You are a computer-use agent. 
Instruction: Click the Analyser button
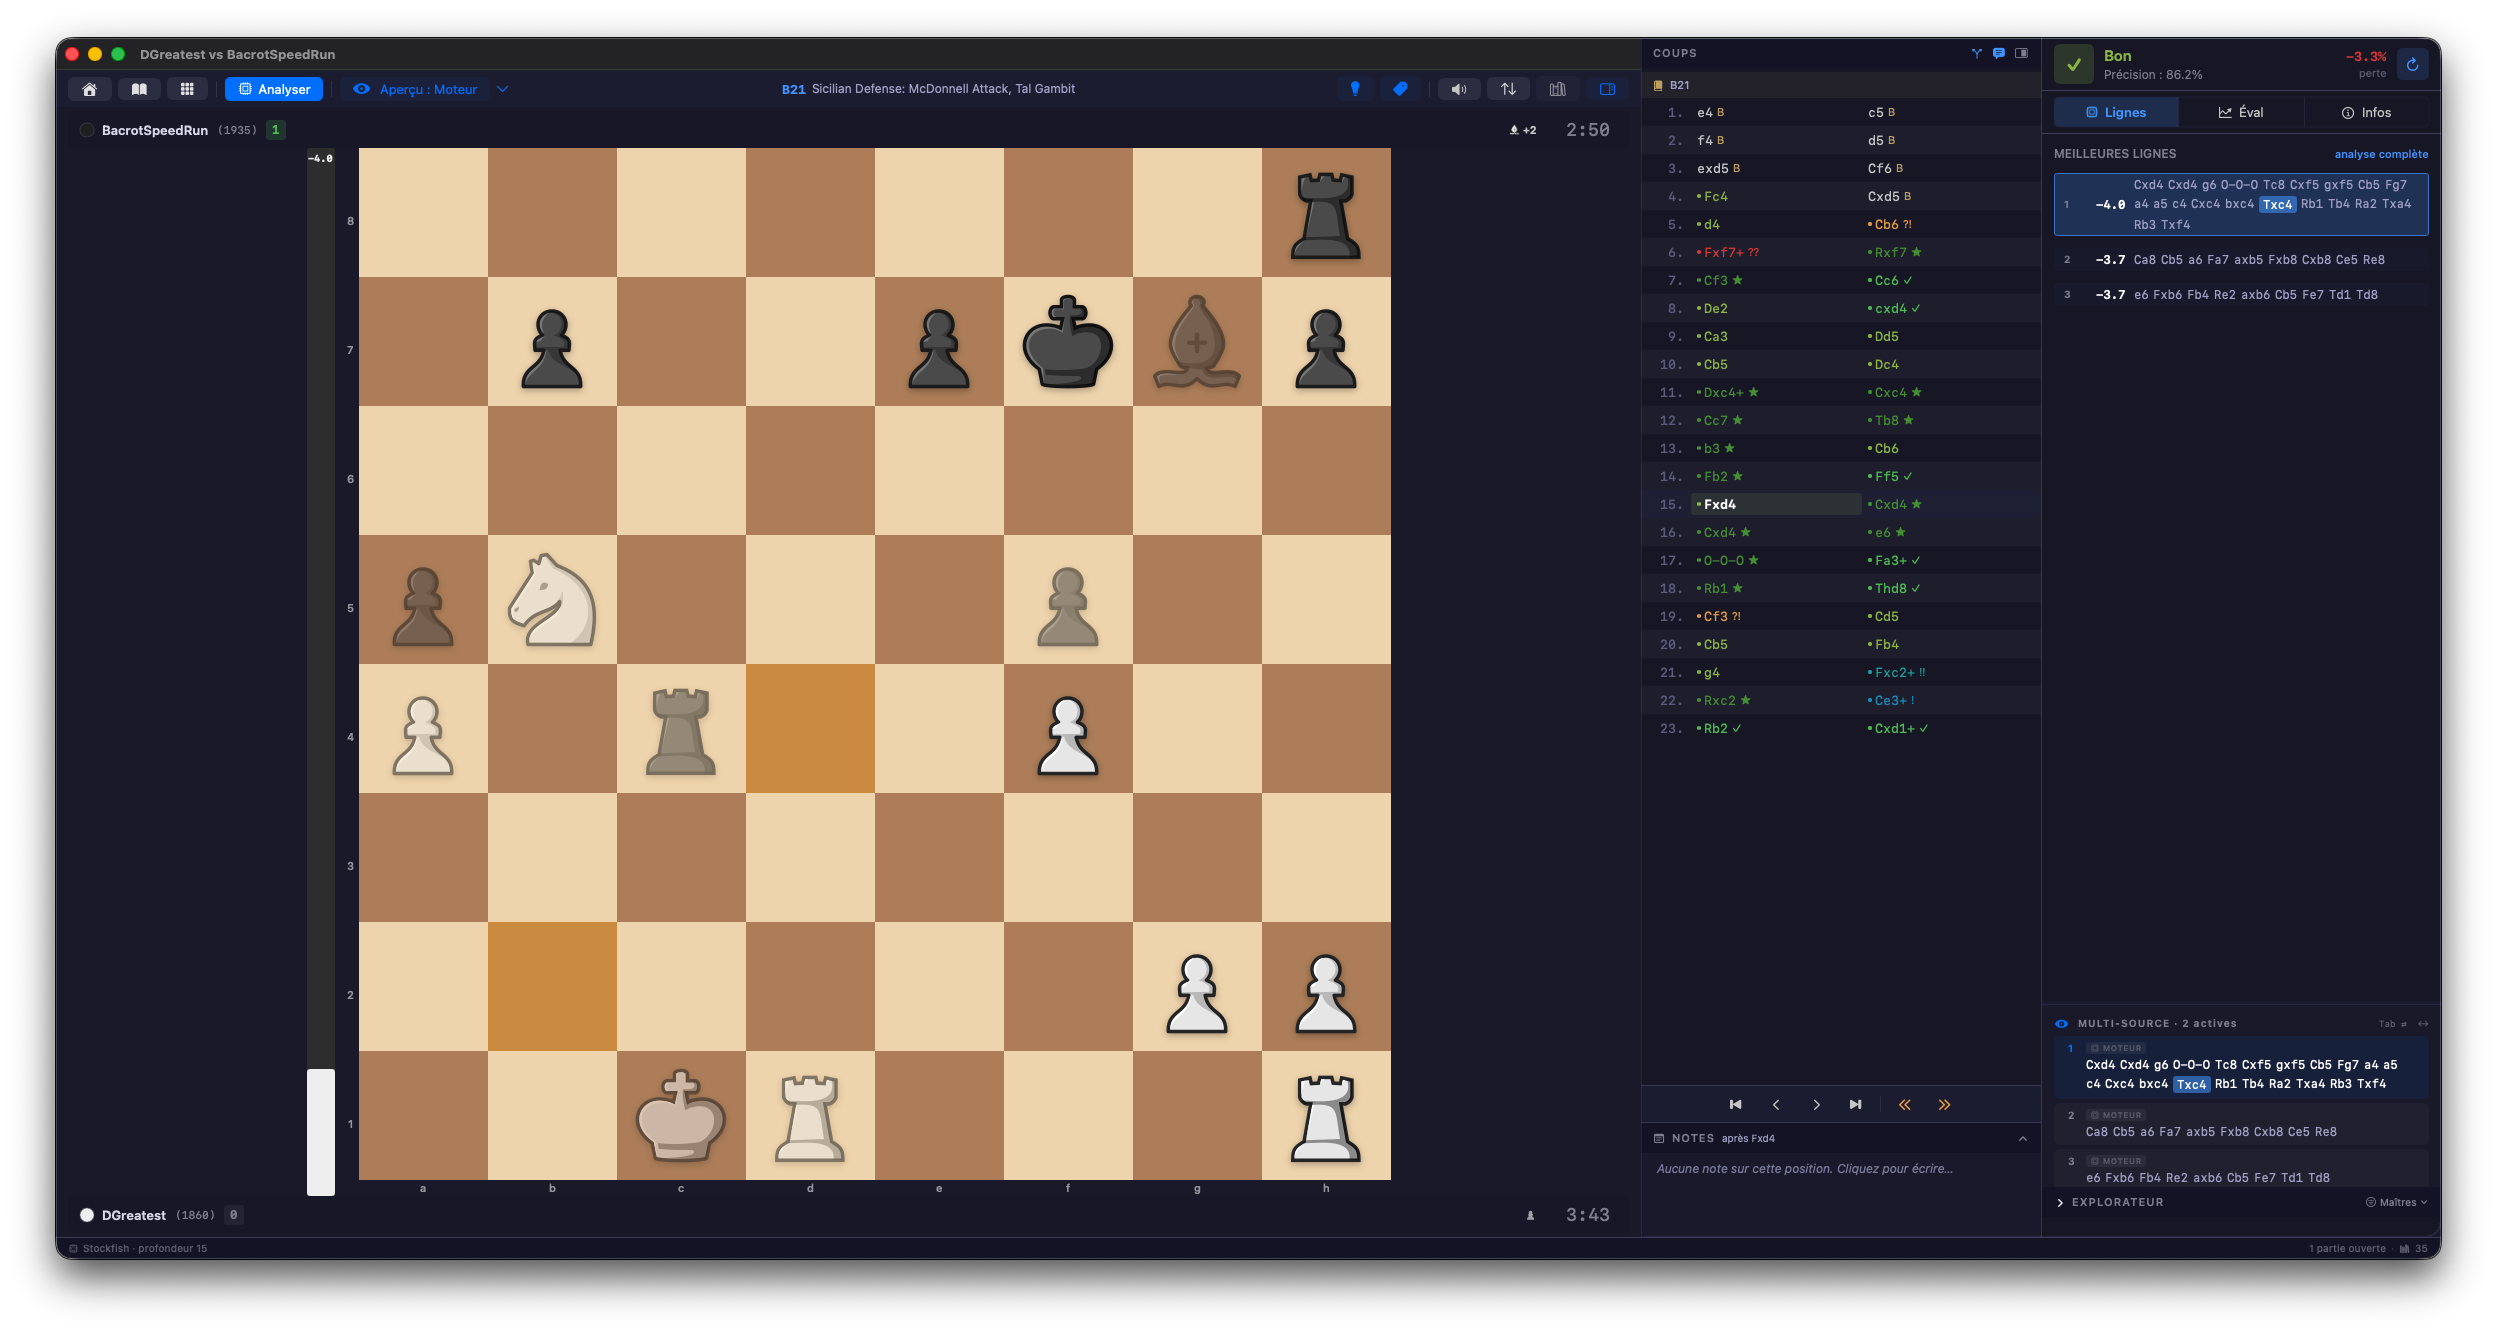pos(274,89)
